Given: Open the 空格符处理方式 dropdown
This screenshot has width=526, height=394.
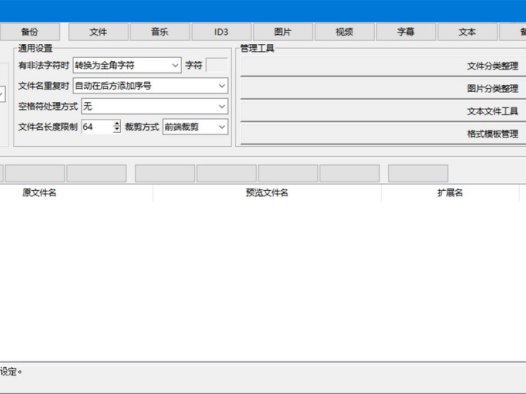Looking at the screenshot, I should (x=155, y=106).
